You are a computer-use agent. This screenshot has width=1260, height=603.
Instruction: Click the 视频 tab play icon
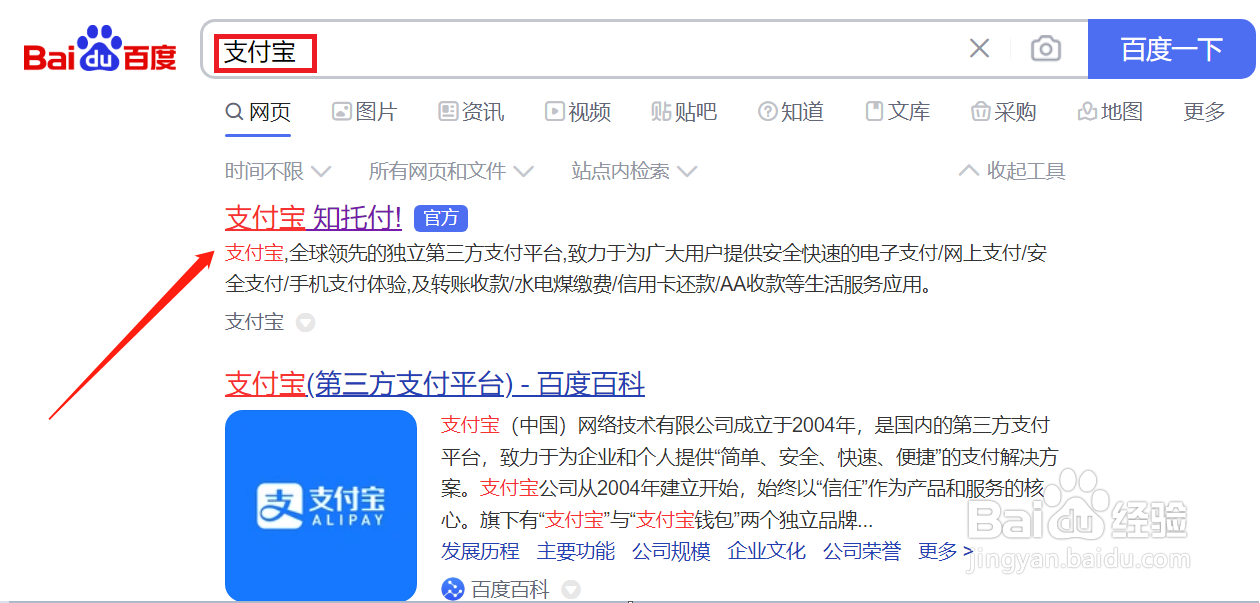click(x=554, y=112)
